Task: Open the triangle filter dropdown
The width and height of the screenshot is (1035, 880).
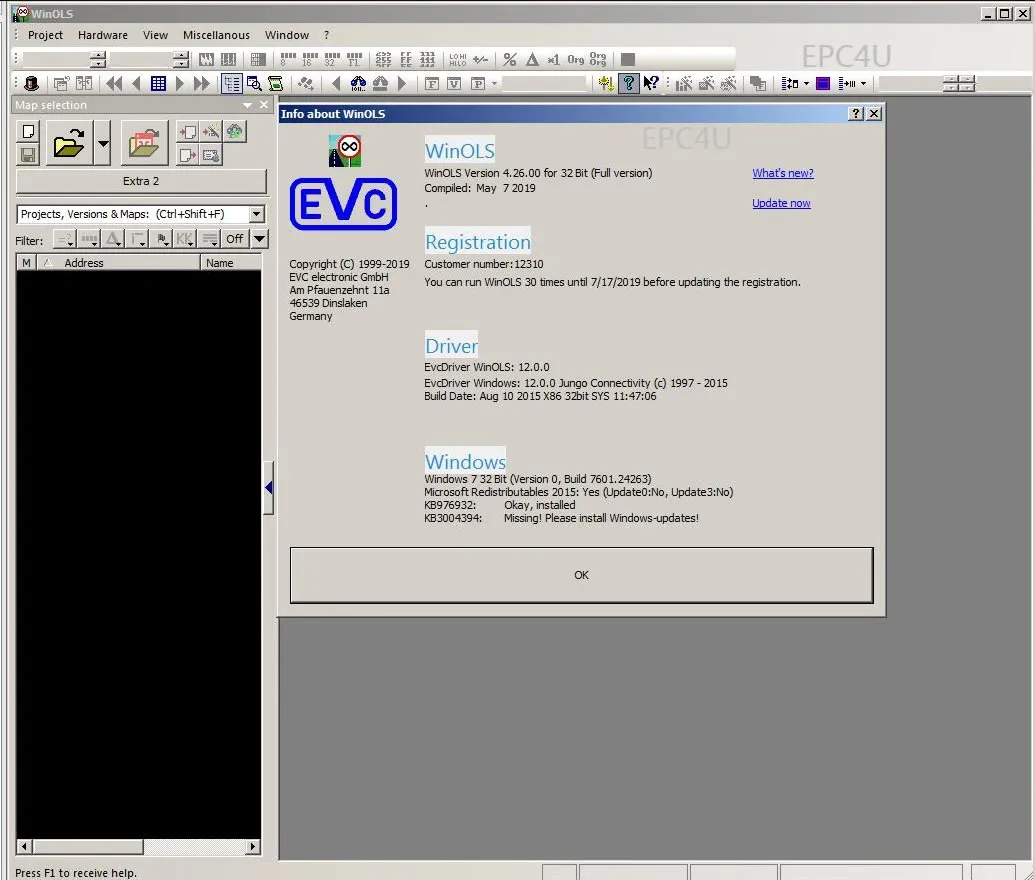Action: click(114, 238)
